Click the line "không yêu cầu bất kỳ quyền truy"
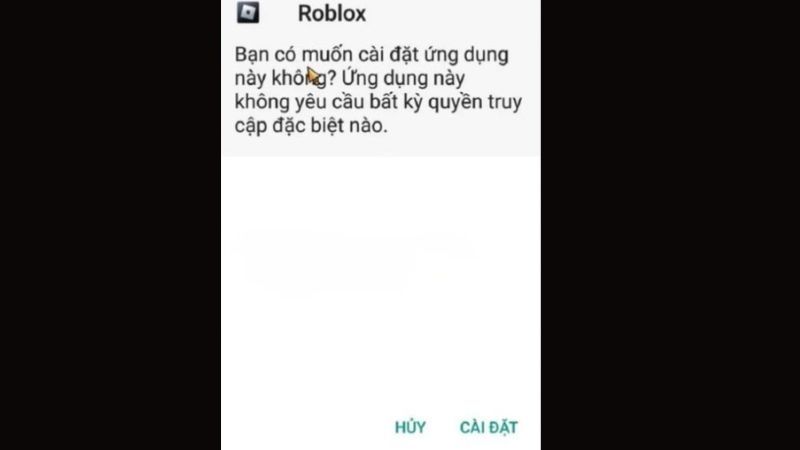 [378, 102]
